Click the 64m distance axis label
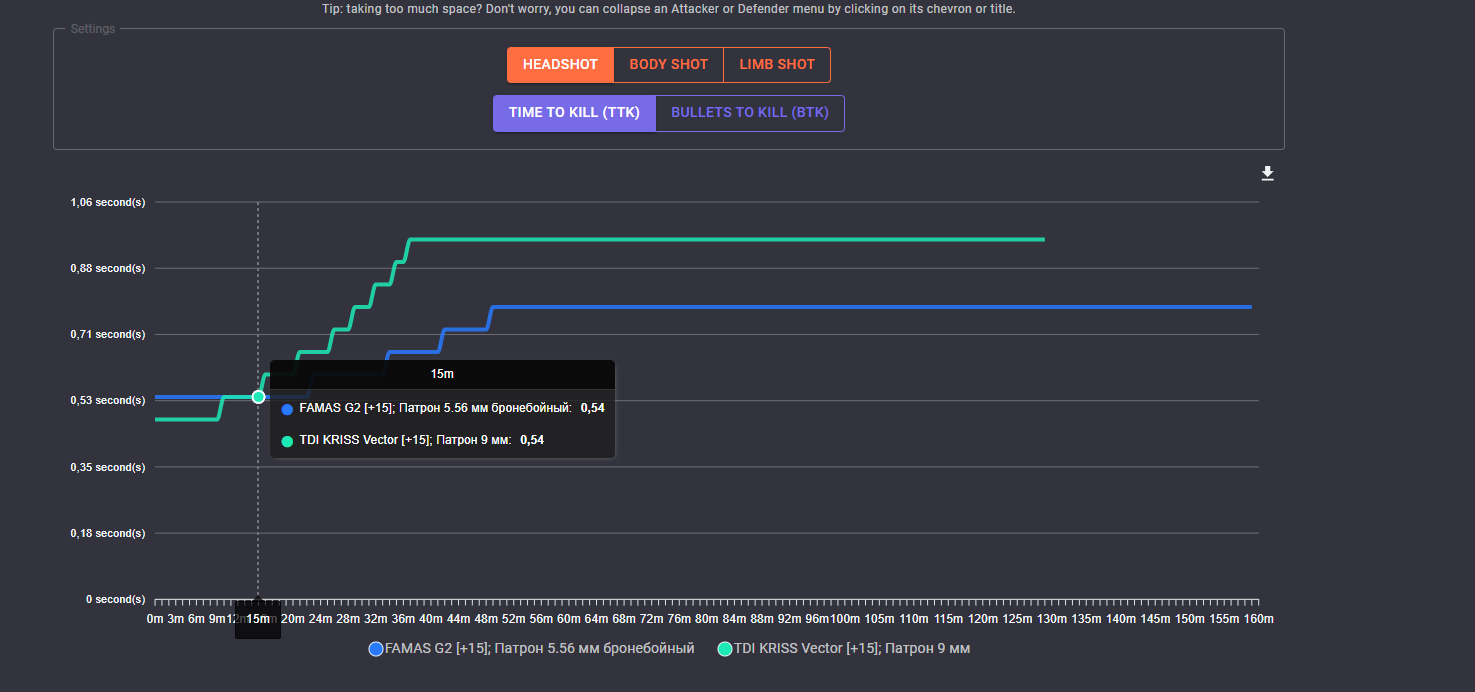The width and height of the screenshot is (1475, 692). pyautogui.click(x=596, y=619)
